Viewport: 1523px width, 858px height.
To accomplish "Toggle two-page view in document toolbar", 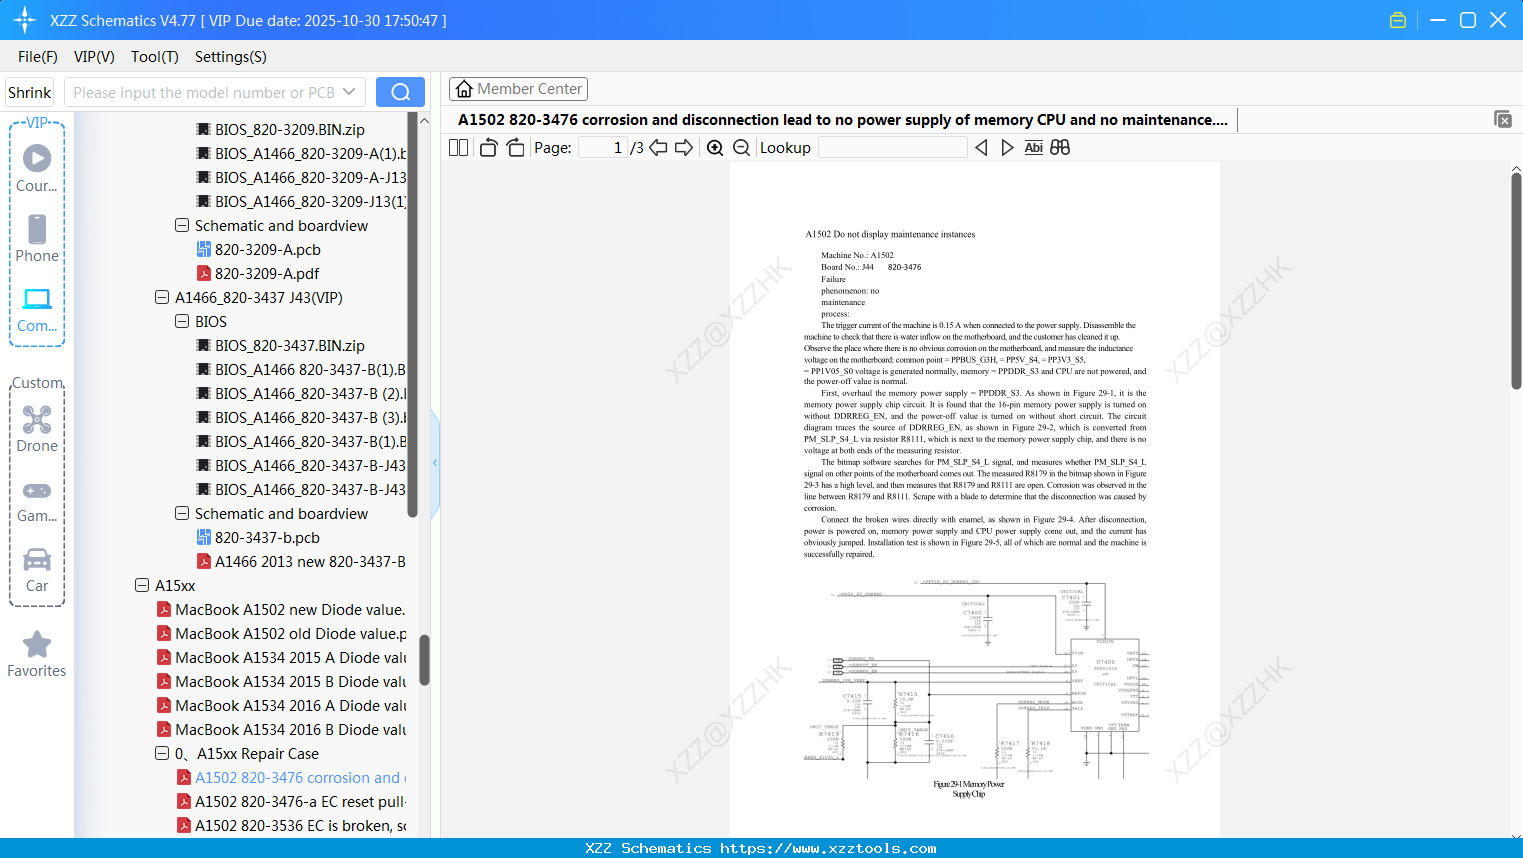I will [x=459, y=147].
